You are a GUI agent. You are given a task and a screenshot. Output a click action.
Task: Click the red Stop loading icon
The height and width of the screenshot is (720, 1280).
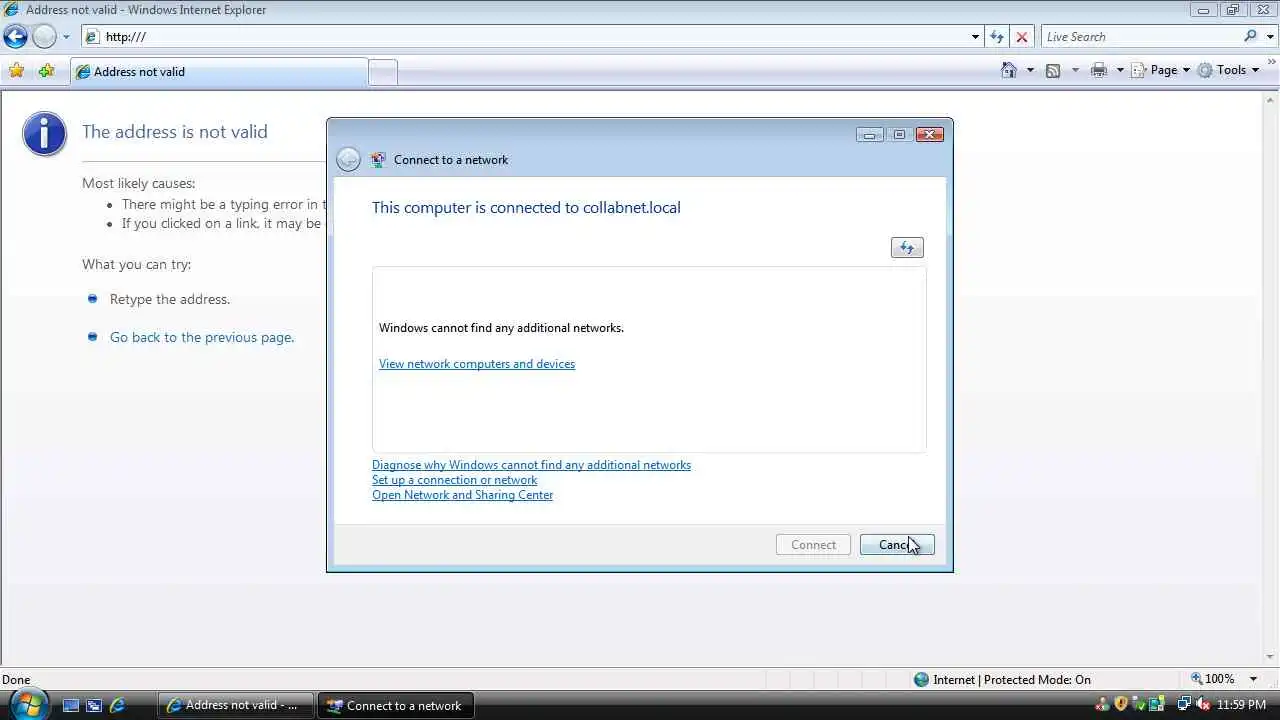tap(1021, 37)
